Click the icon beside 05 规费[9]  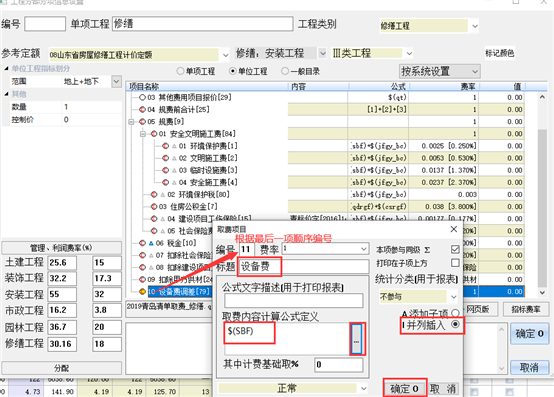(142, 122)
